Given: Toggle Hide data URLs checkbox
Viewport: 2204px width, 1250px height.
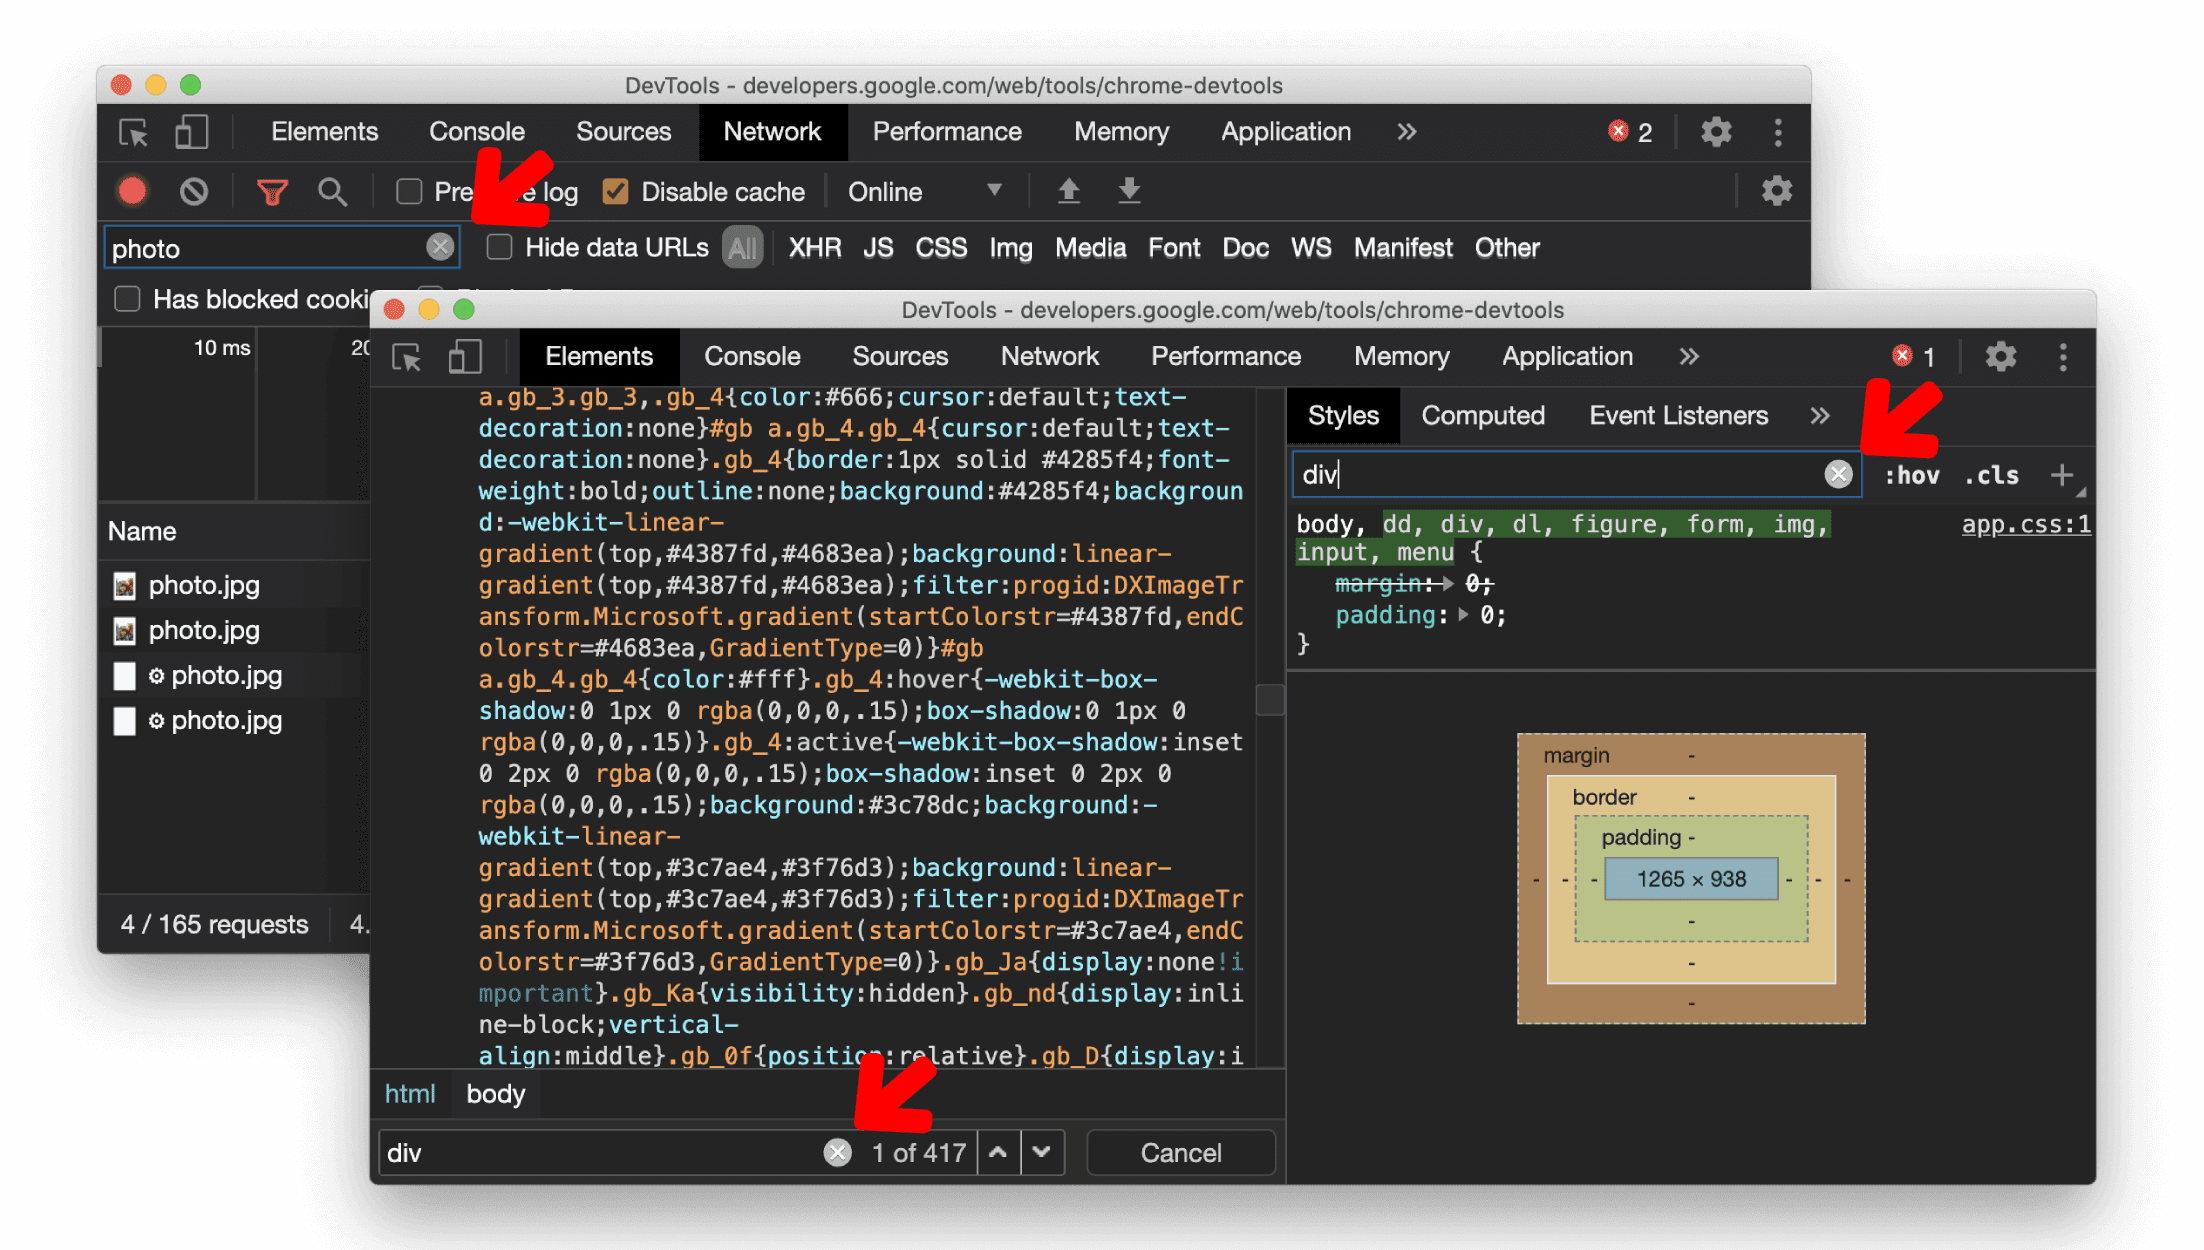Looking at the screenshot, I should point(500,248).
